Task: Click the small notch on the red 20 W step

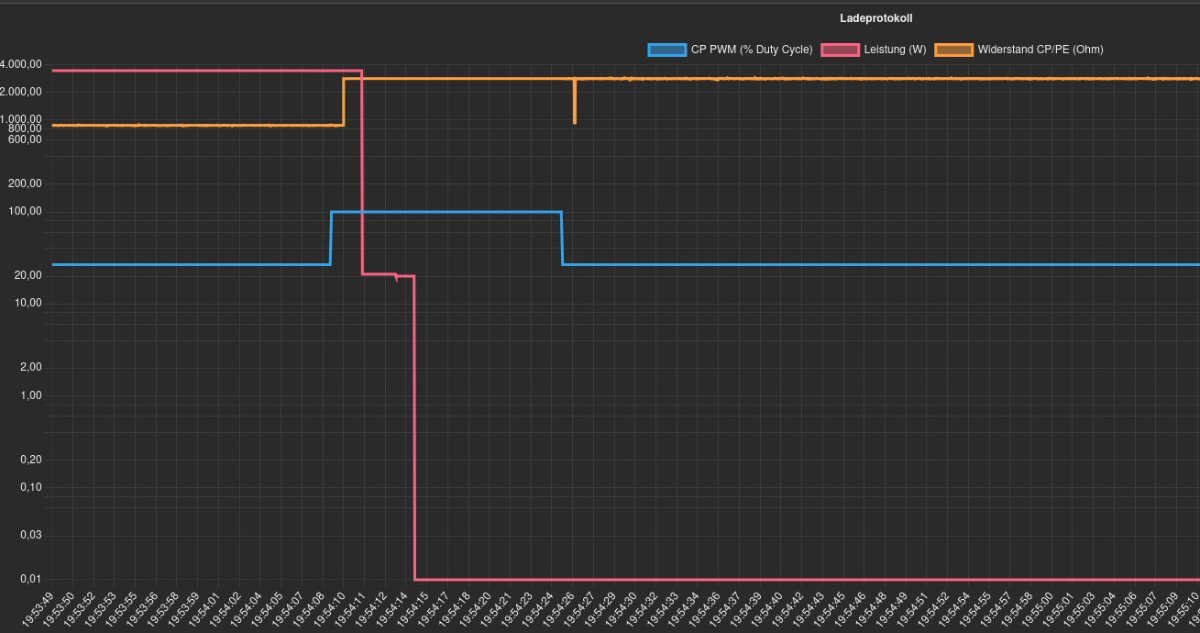Action: click(x=397, y=278)
